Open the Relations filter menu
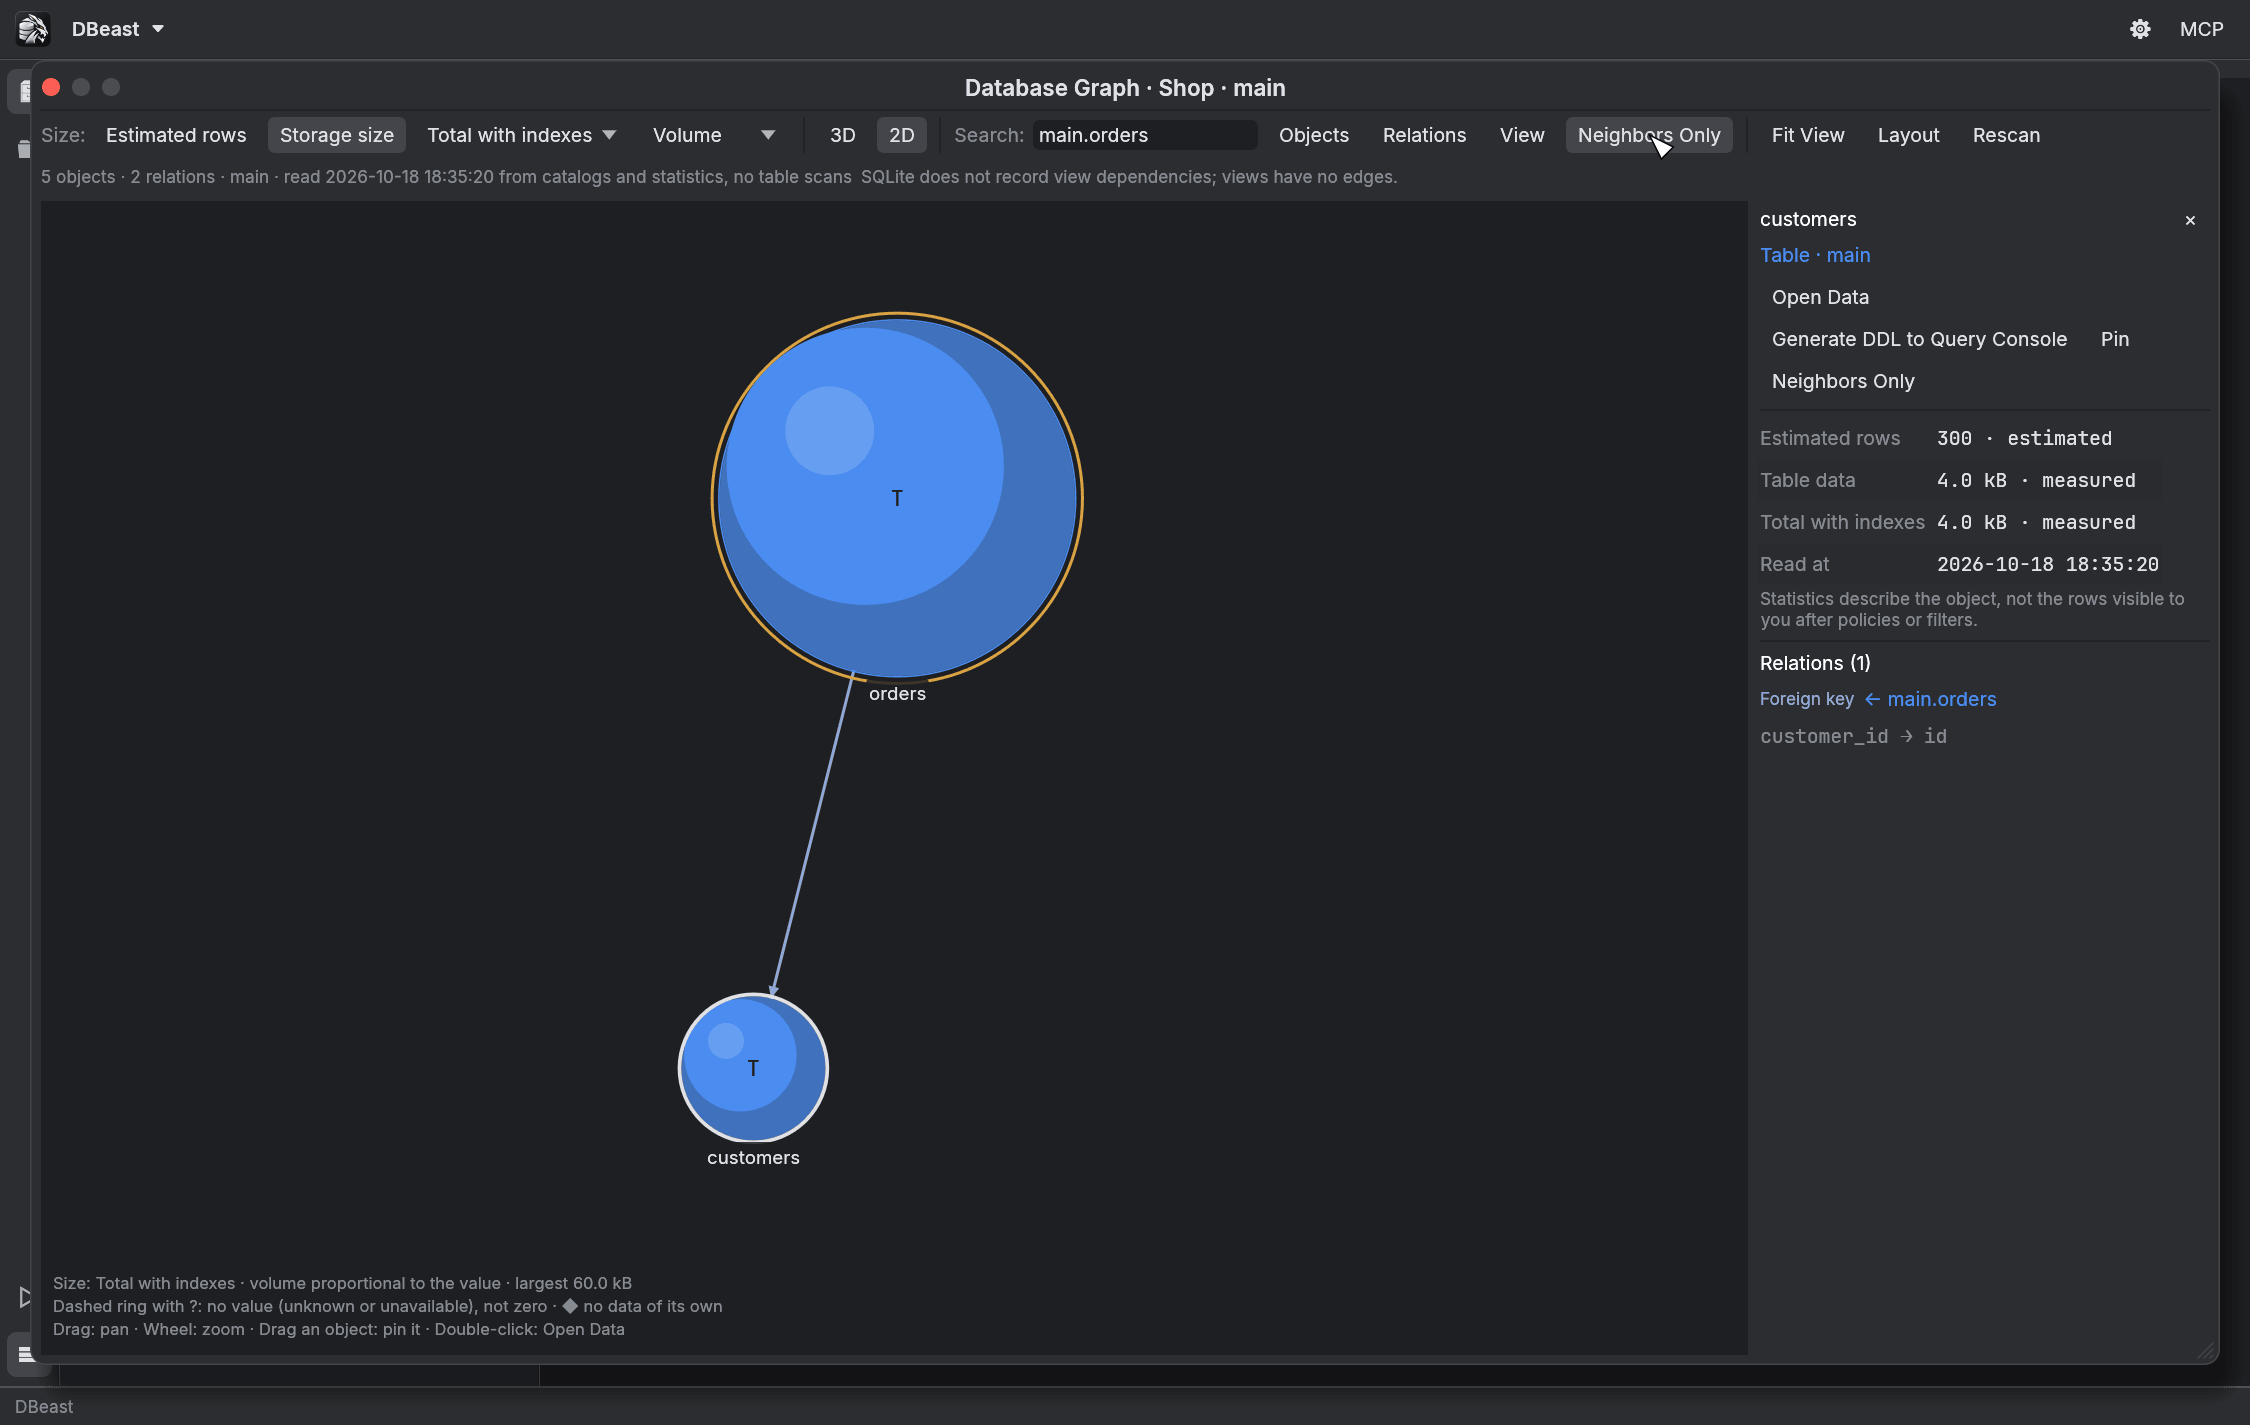 coord(1424,135)
